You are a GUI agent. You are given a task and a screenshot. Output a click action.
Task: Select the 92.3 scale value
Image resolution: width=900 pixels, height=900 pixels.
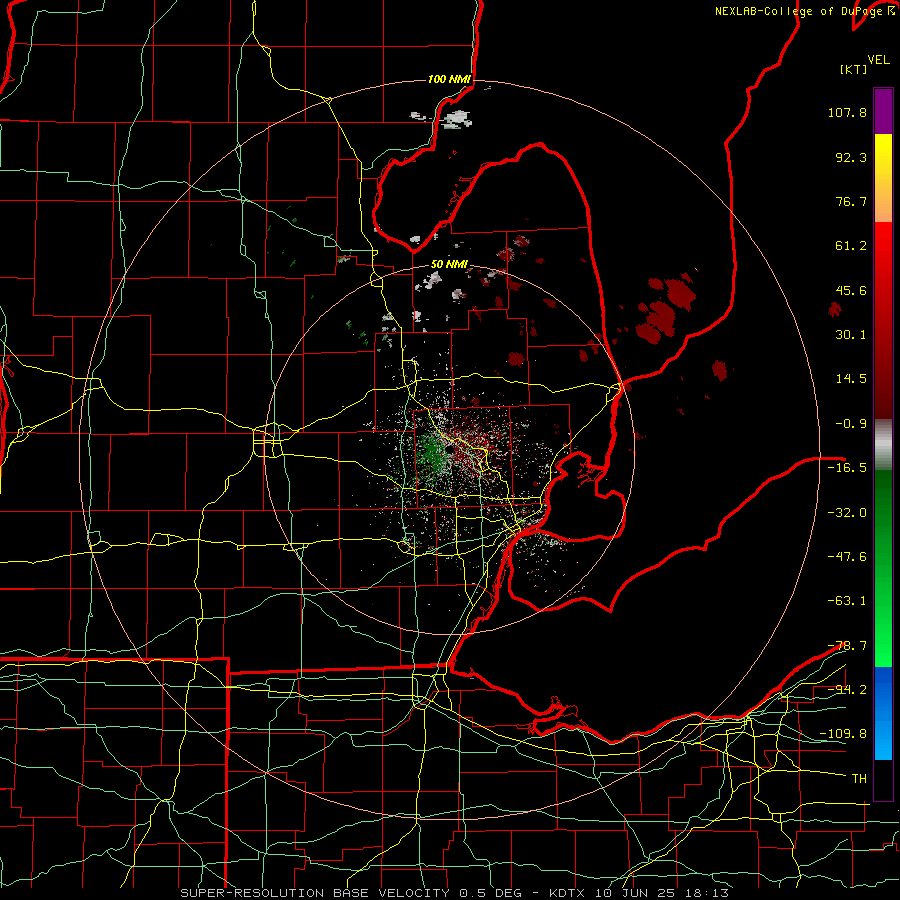[851, 157]
